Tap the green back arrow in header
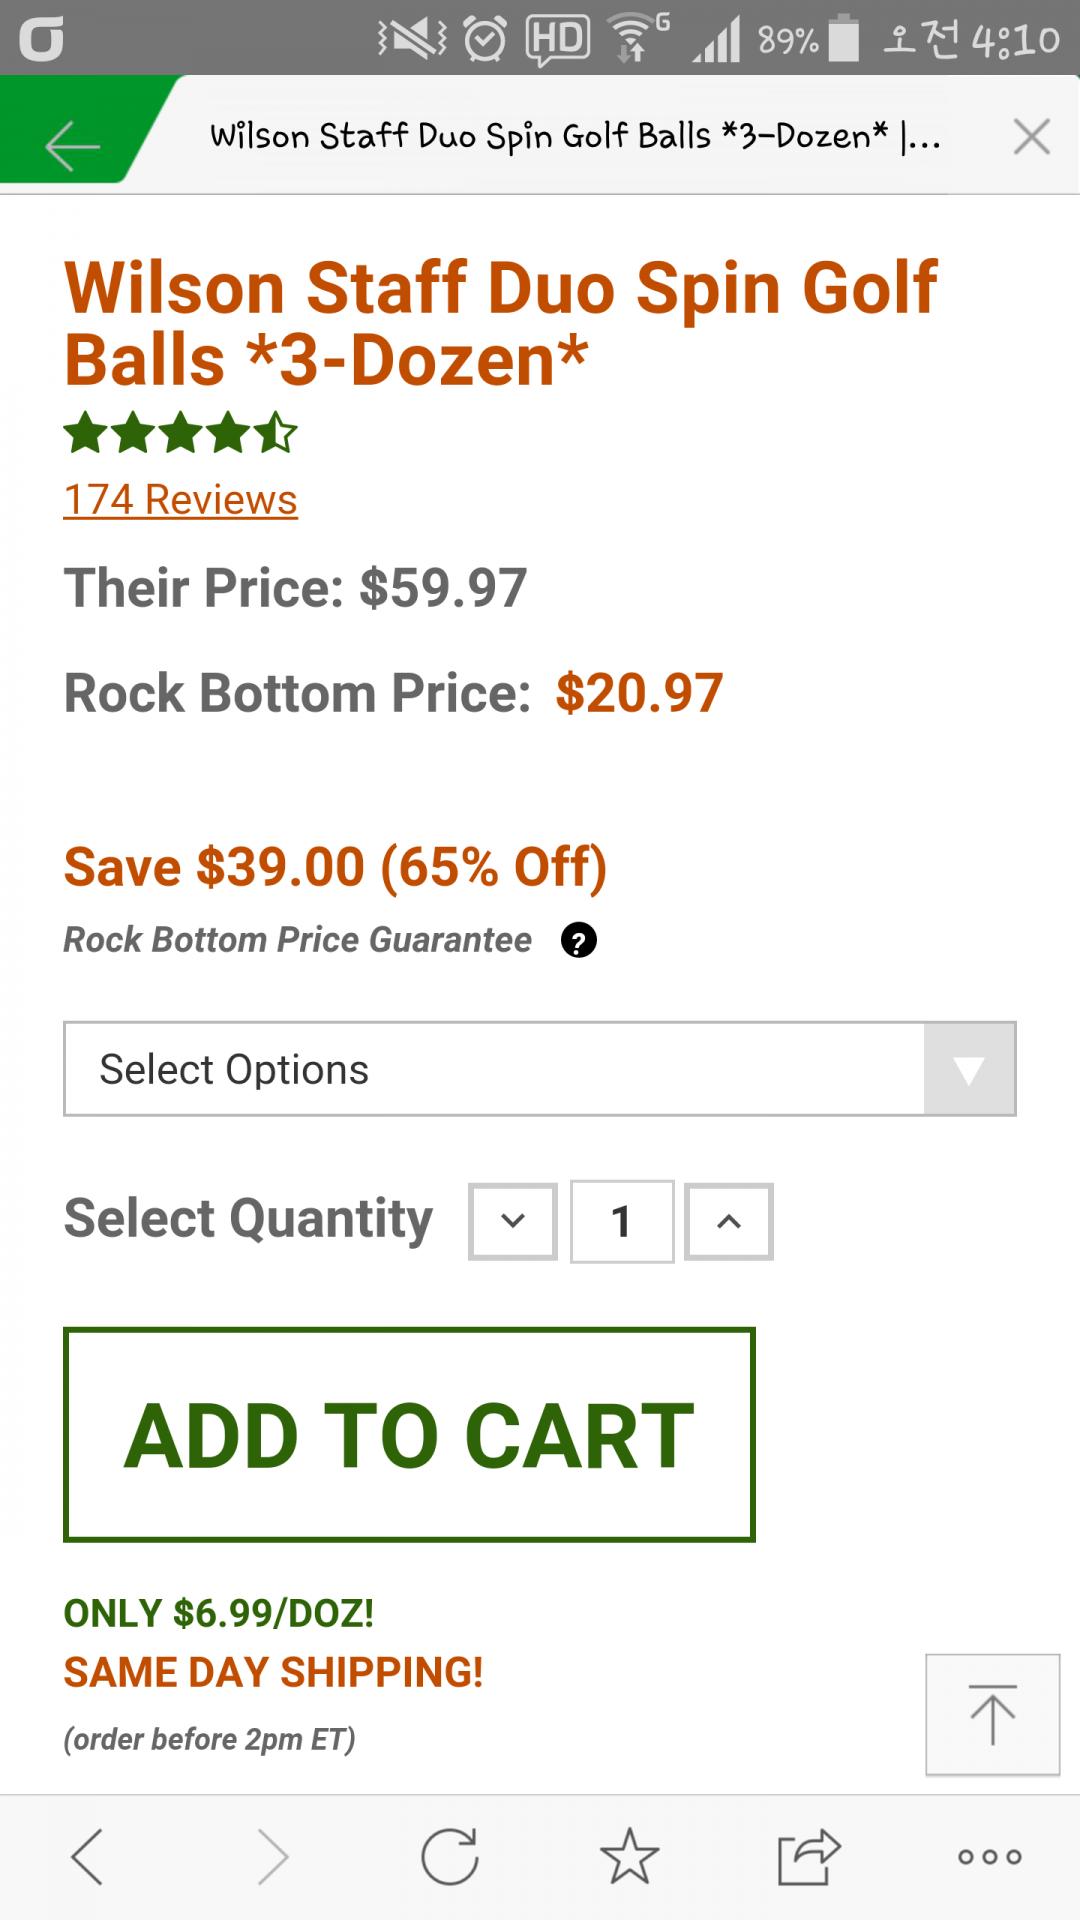The image size is (1080, 1920). (x=72, y=145)
